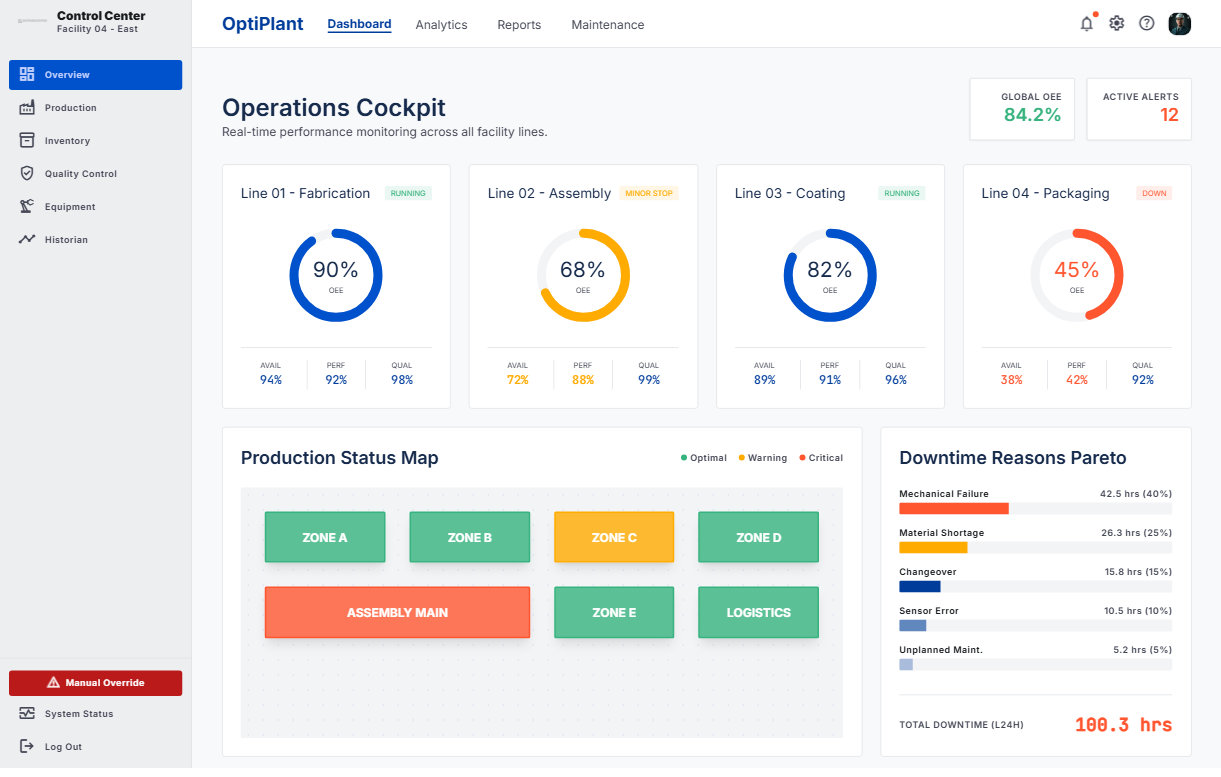The image size is (1221, 777).
Task: Select Zone E on the status map
Action: [614, 612]
